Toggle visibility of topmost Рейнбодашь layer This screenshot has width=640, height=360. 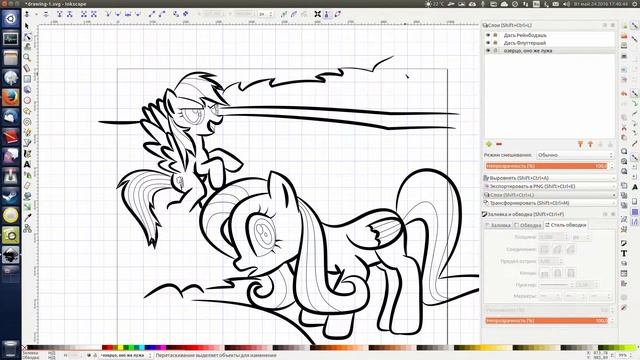[488, 36]
